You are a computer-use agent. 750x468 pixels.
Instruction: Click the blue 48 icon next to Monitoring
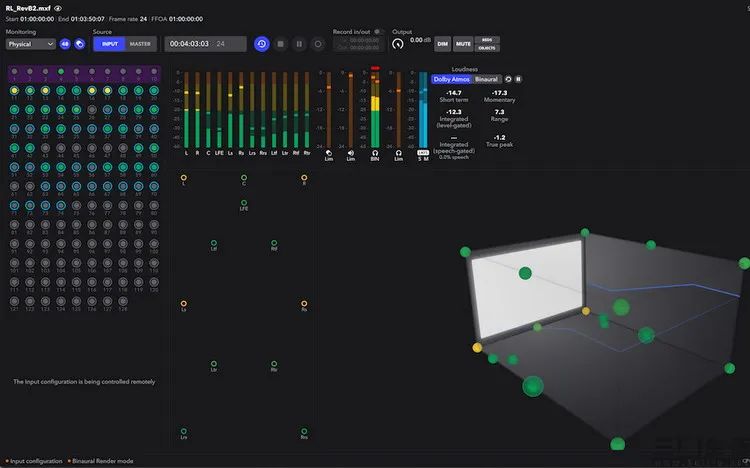tap(65, 44)
